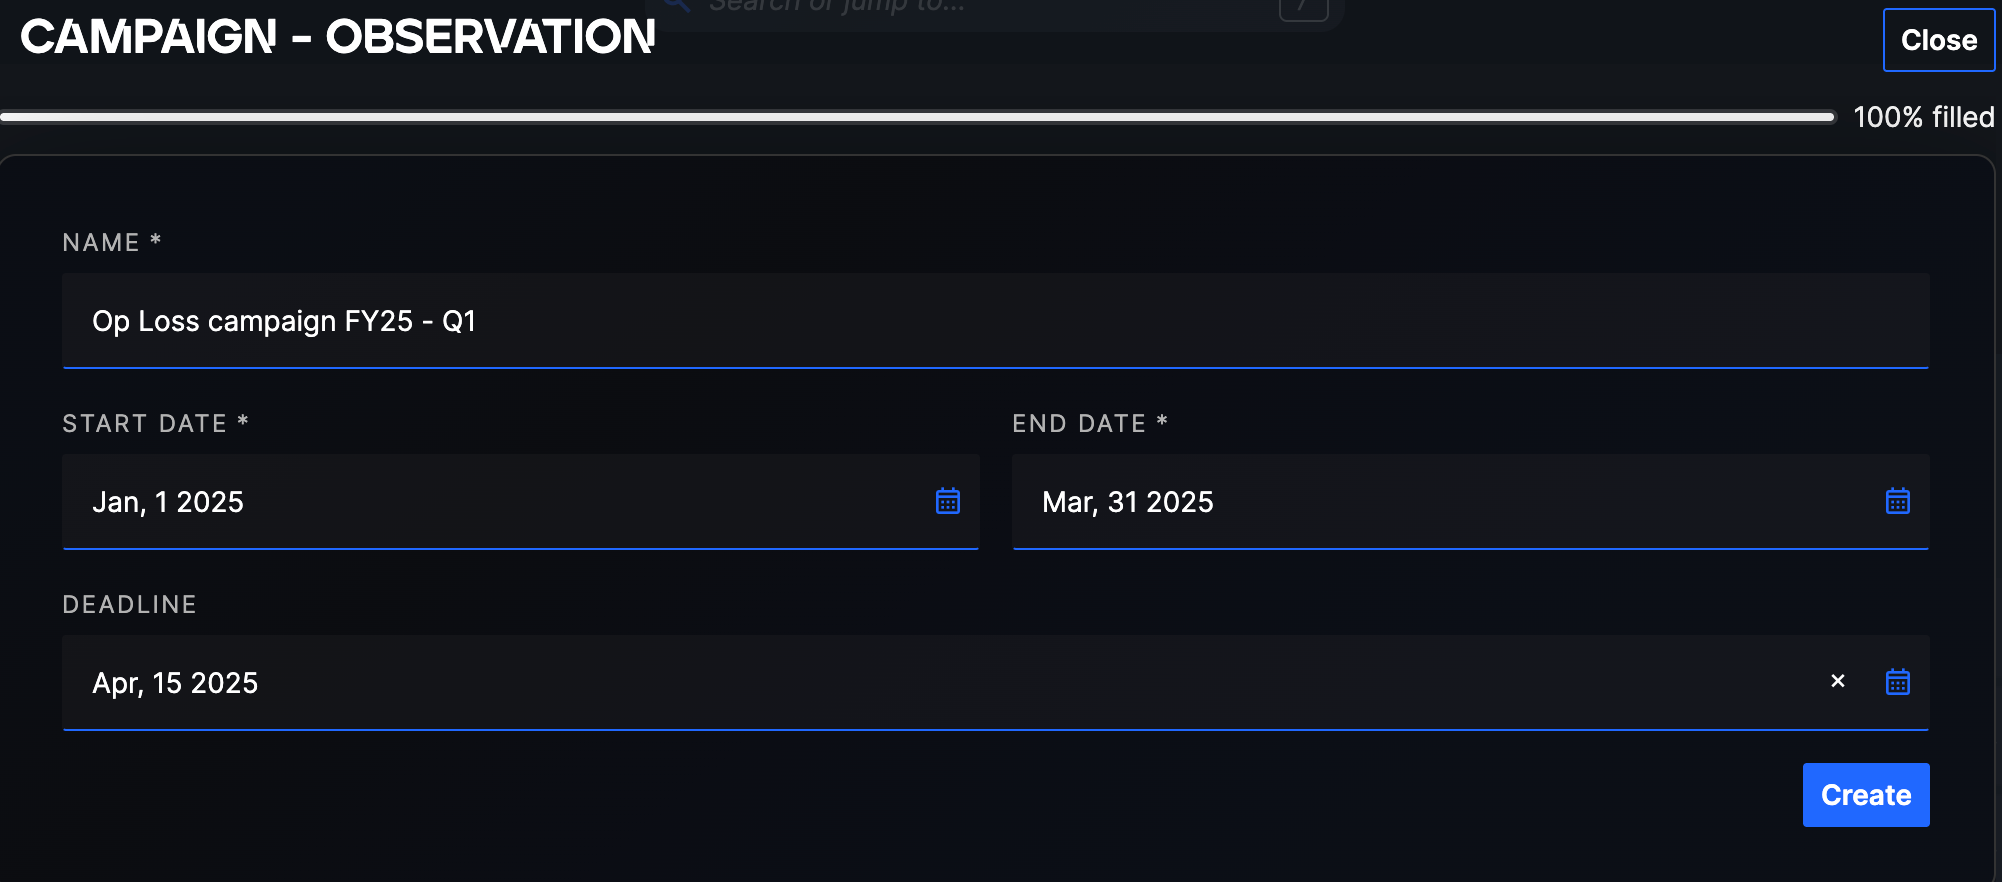Click the 100% filled indicator text
The height and width of the screenshot is (882, 2002).
1923,117
